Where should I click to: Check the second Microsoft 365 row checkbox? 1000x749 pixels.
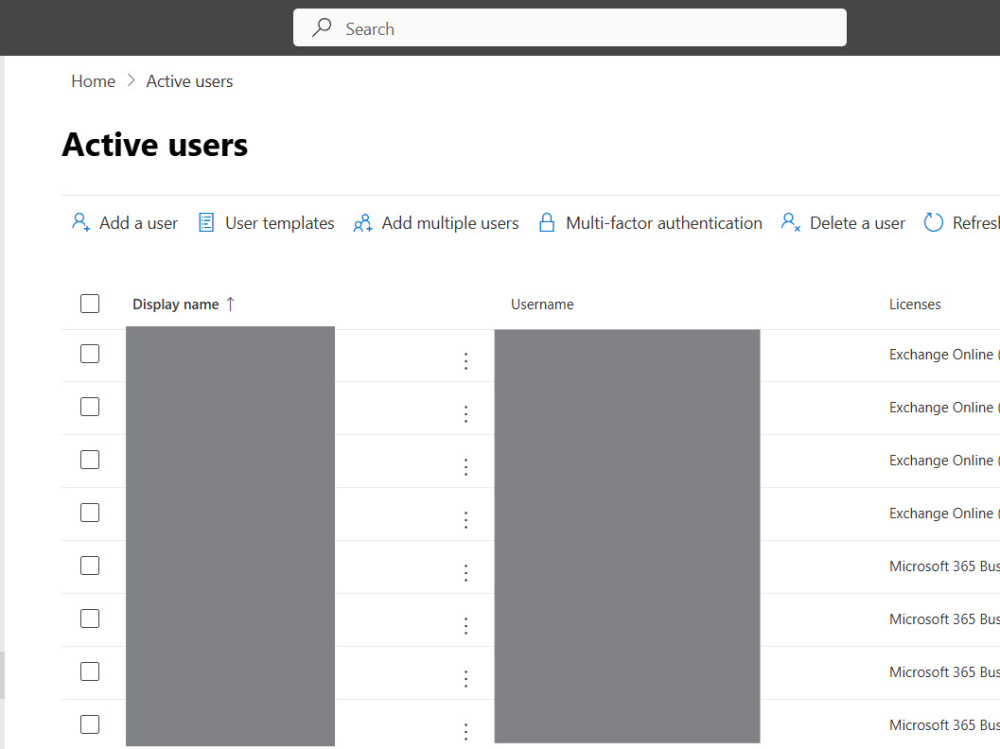pos(90,618)
